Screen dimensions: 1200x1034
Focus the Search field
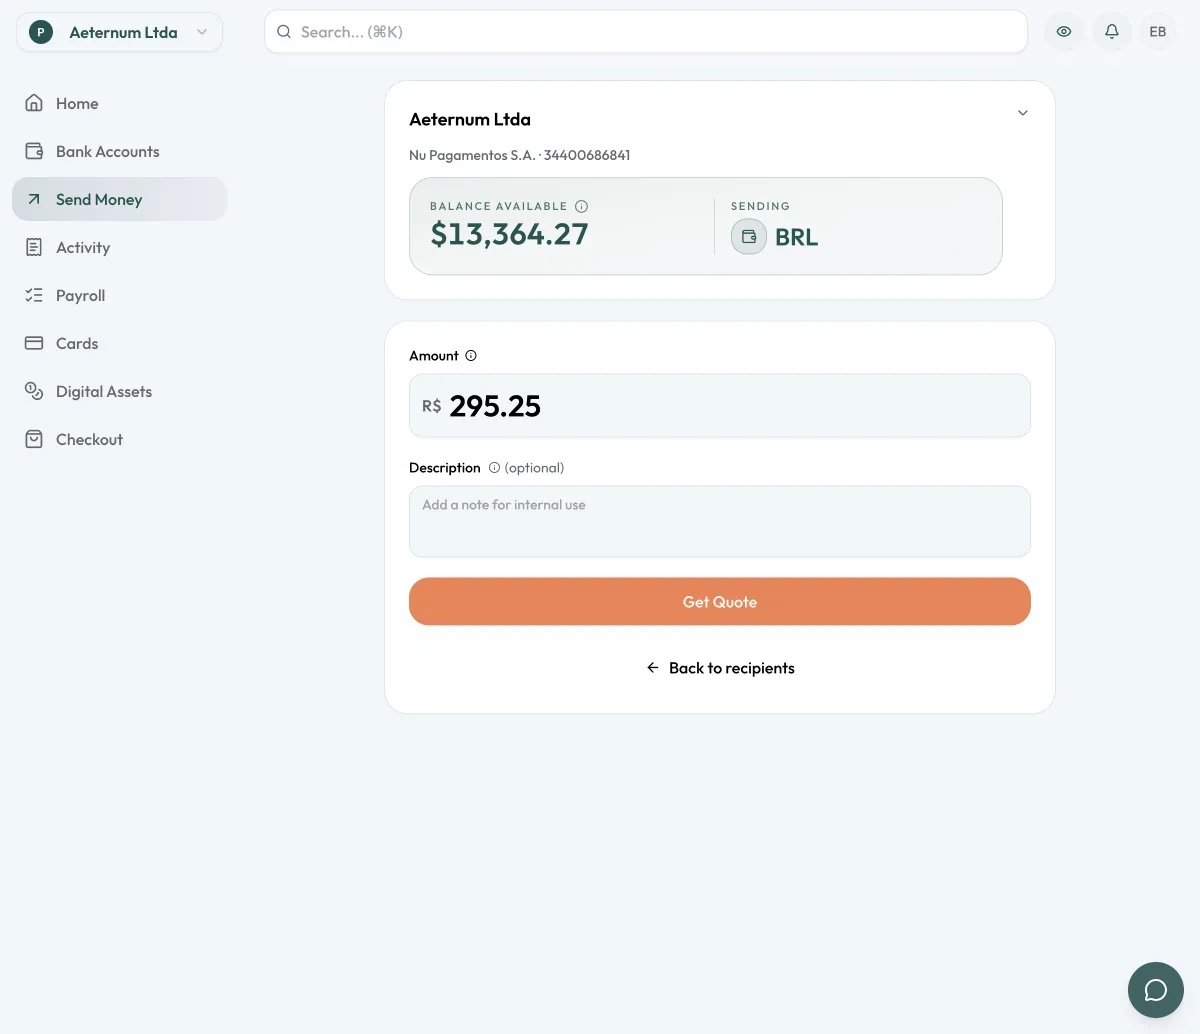point(646,32)
